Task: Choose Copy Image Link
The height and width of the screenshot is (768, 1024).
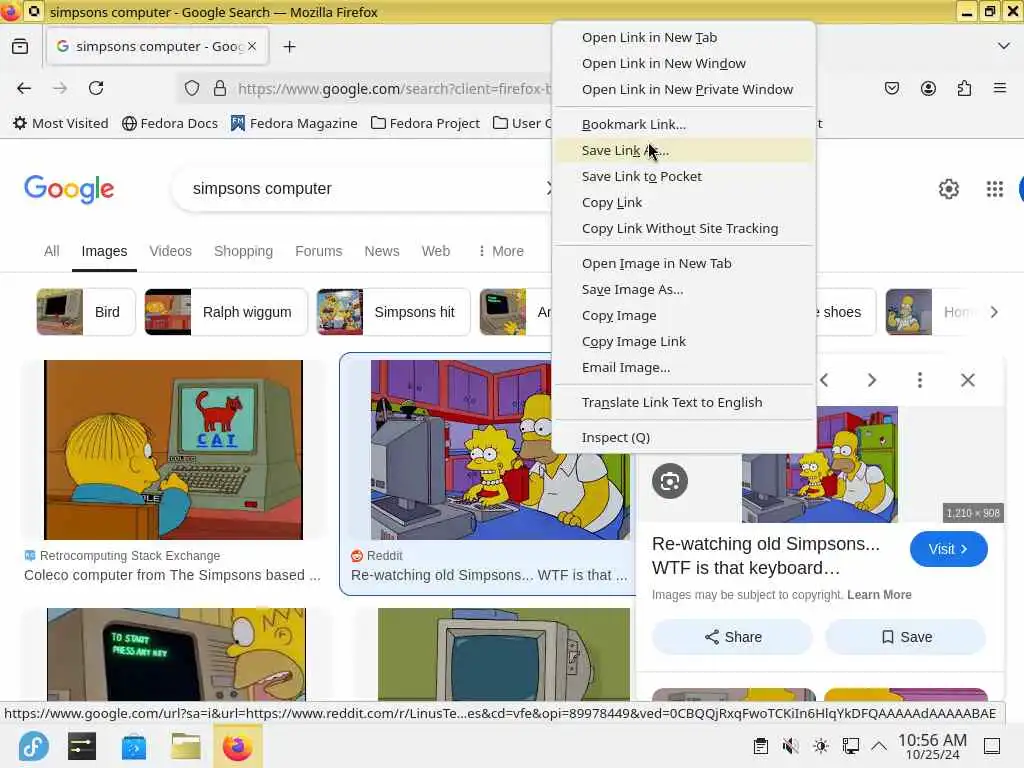Action: [684, 342]
